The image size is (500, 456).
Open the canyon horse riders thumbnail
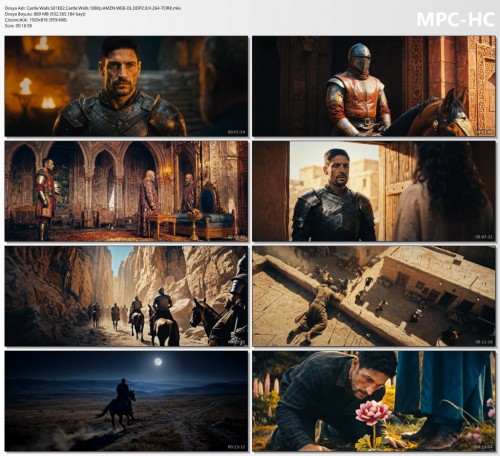126,296
